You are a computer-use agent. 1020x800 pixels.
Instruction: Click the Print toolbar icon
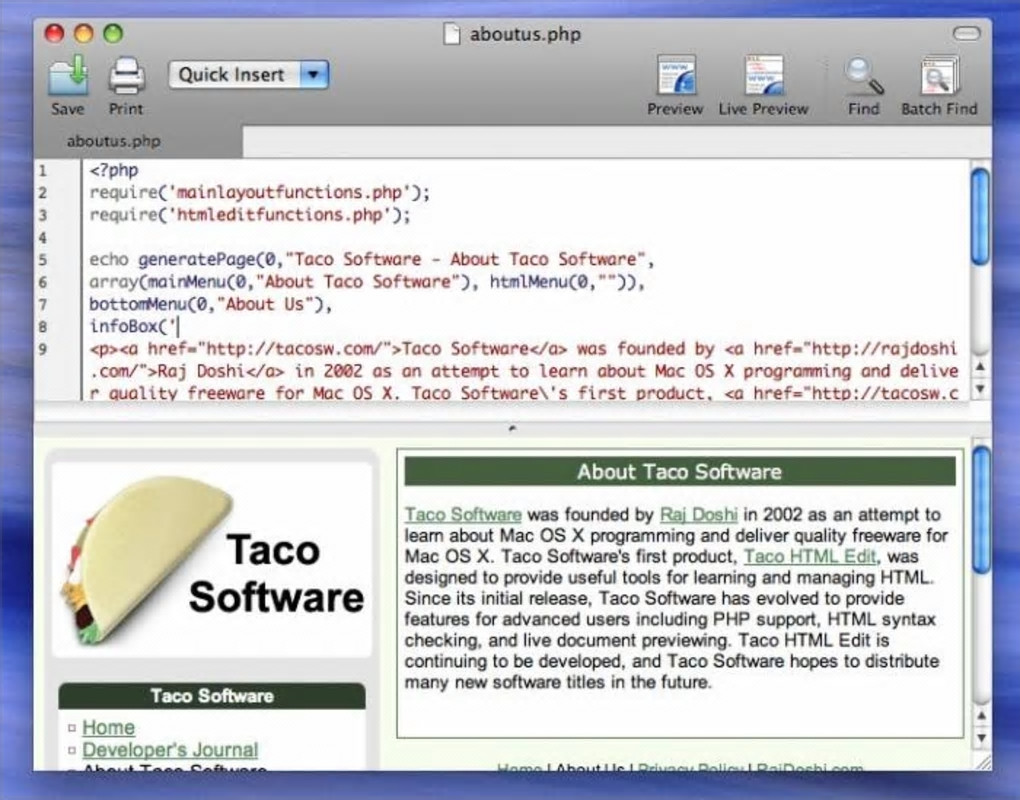coord(126,77)
